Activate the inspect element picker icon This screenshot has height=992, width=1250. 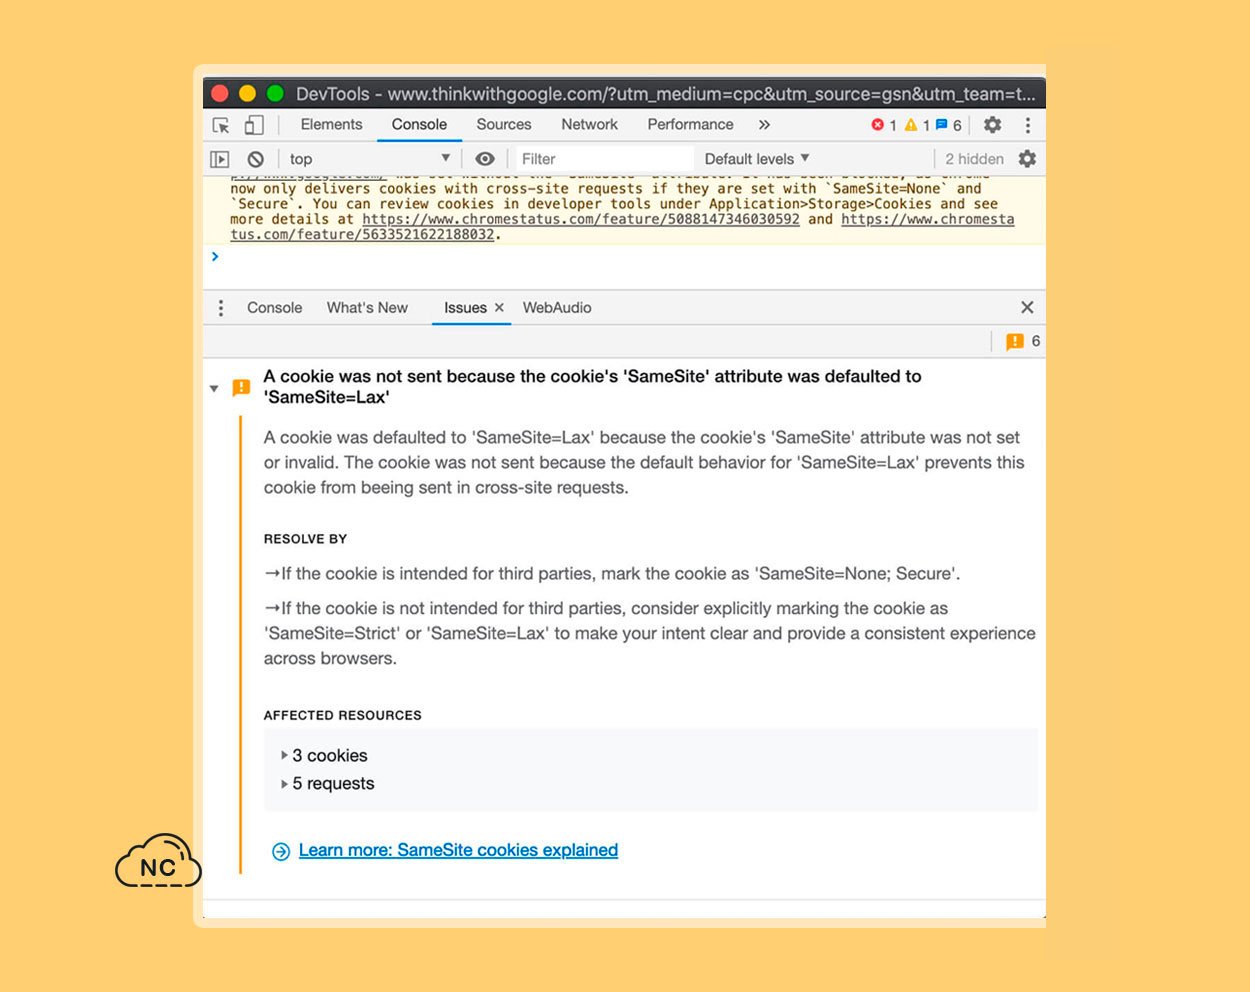(x=221, y=125)
